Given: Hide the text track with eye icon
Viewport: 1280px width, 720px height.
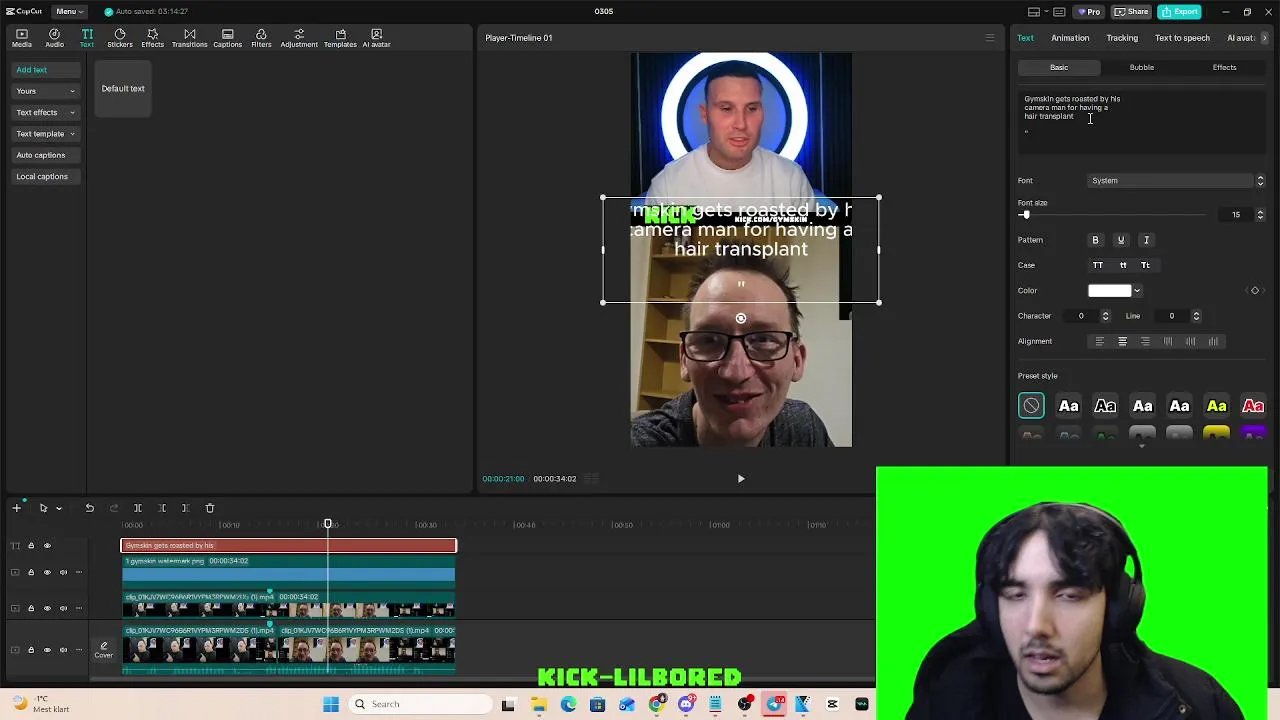Looking at the screenshot, I should pos(47,545).
